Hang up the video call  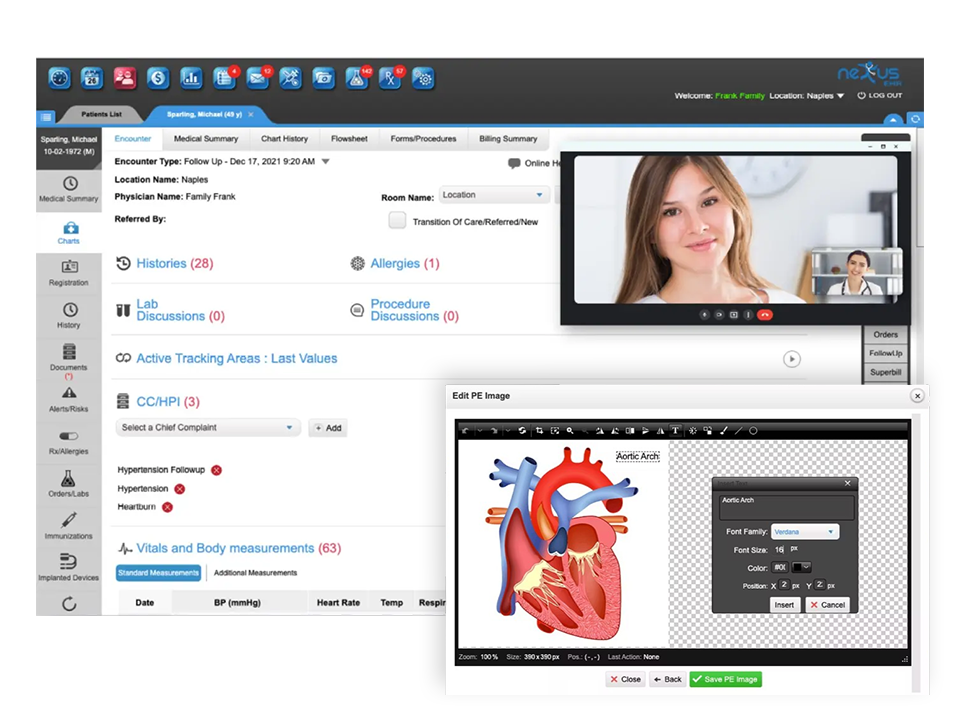765,314
